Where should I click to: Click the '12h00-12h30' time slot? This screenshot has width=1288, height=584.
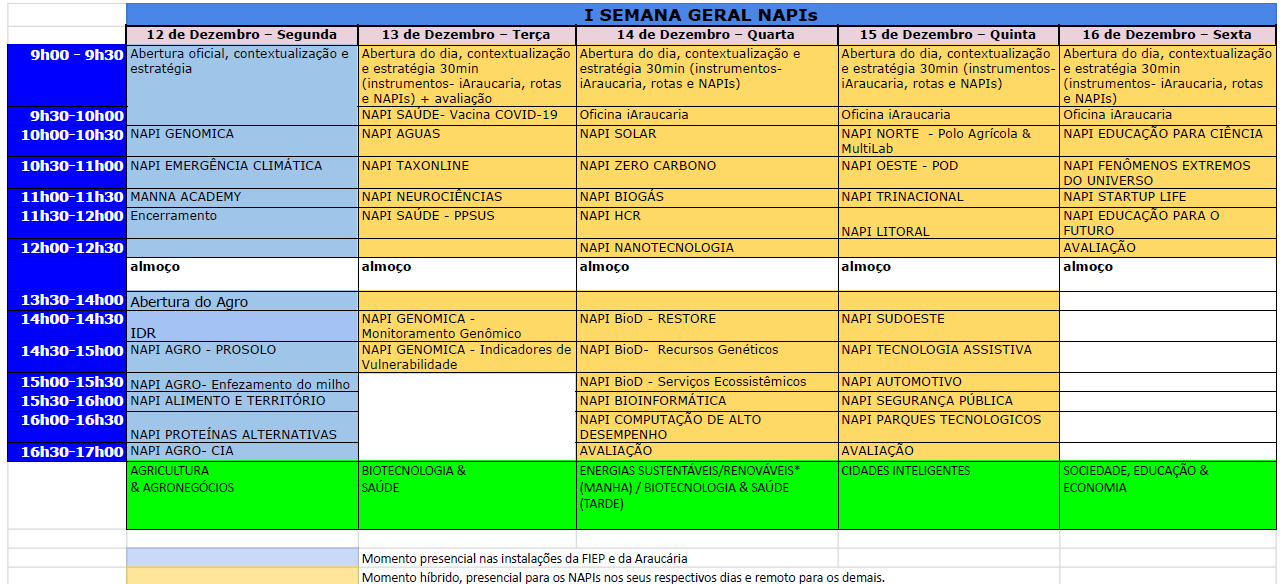click(x=66, y=248)
